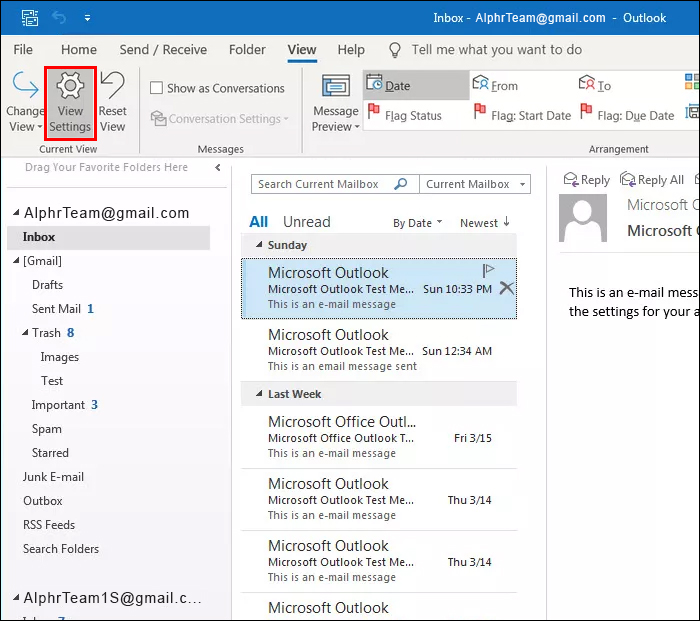Click the Reset View icon

point(112,85)
